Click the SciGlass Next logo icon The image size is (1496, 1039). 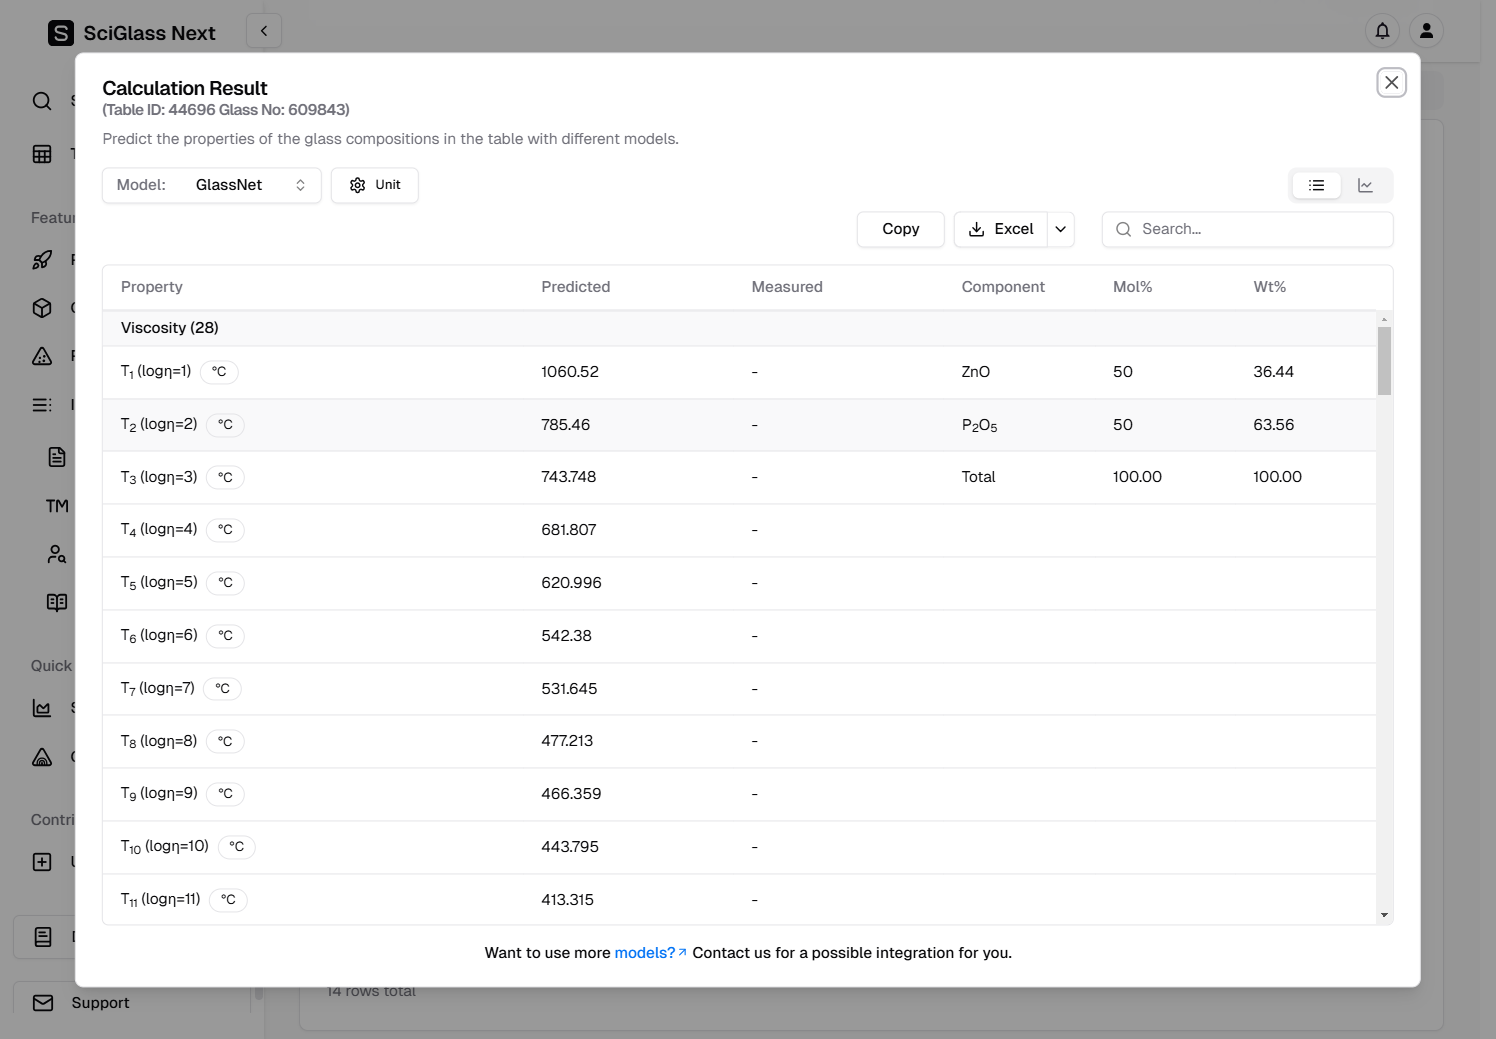click(x=61, y=33)
